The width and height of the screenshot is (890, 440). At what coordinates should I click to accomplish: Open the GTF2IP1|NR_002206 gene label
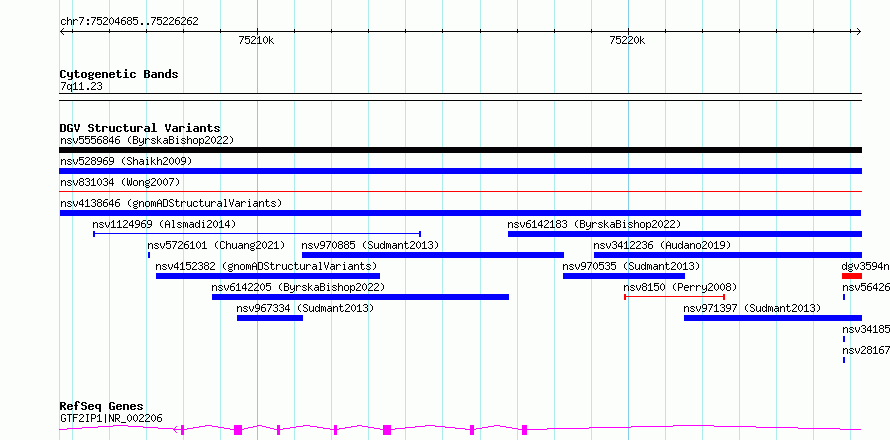pyautogui.click(x=111, y=418)
